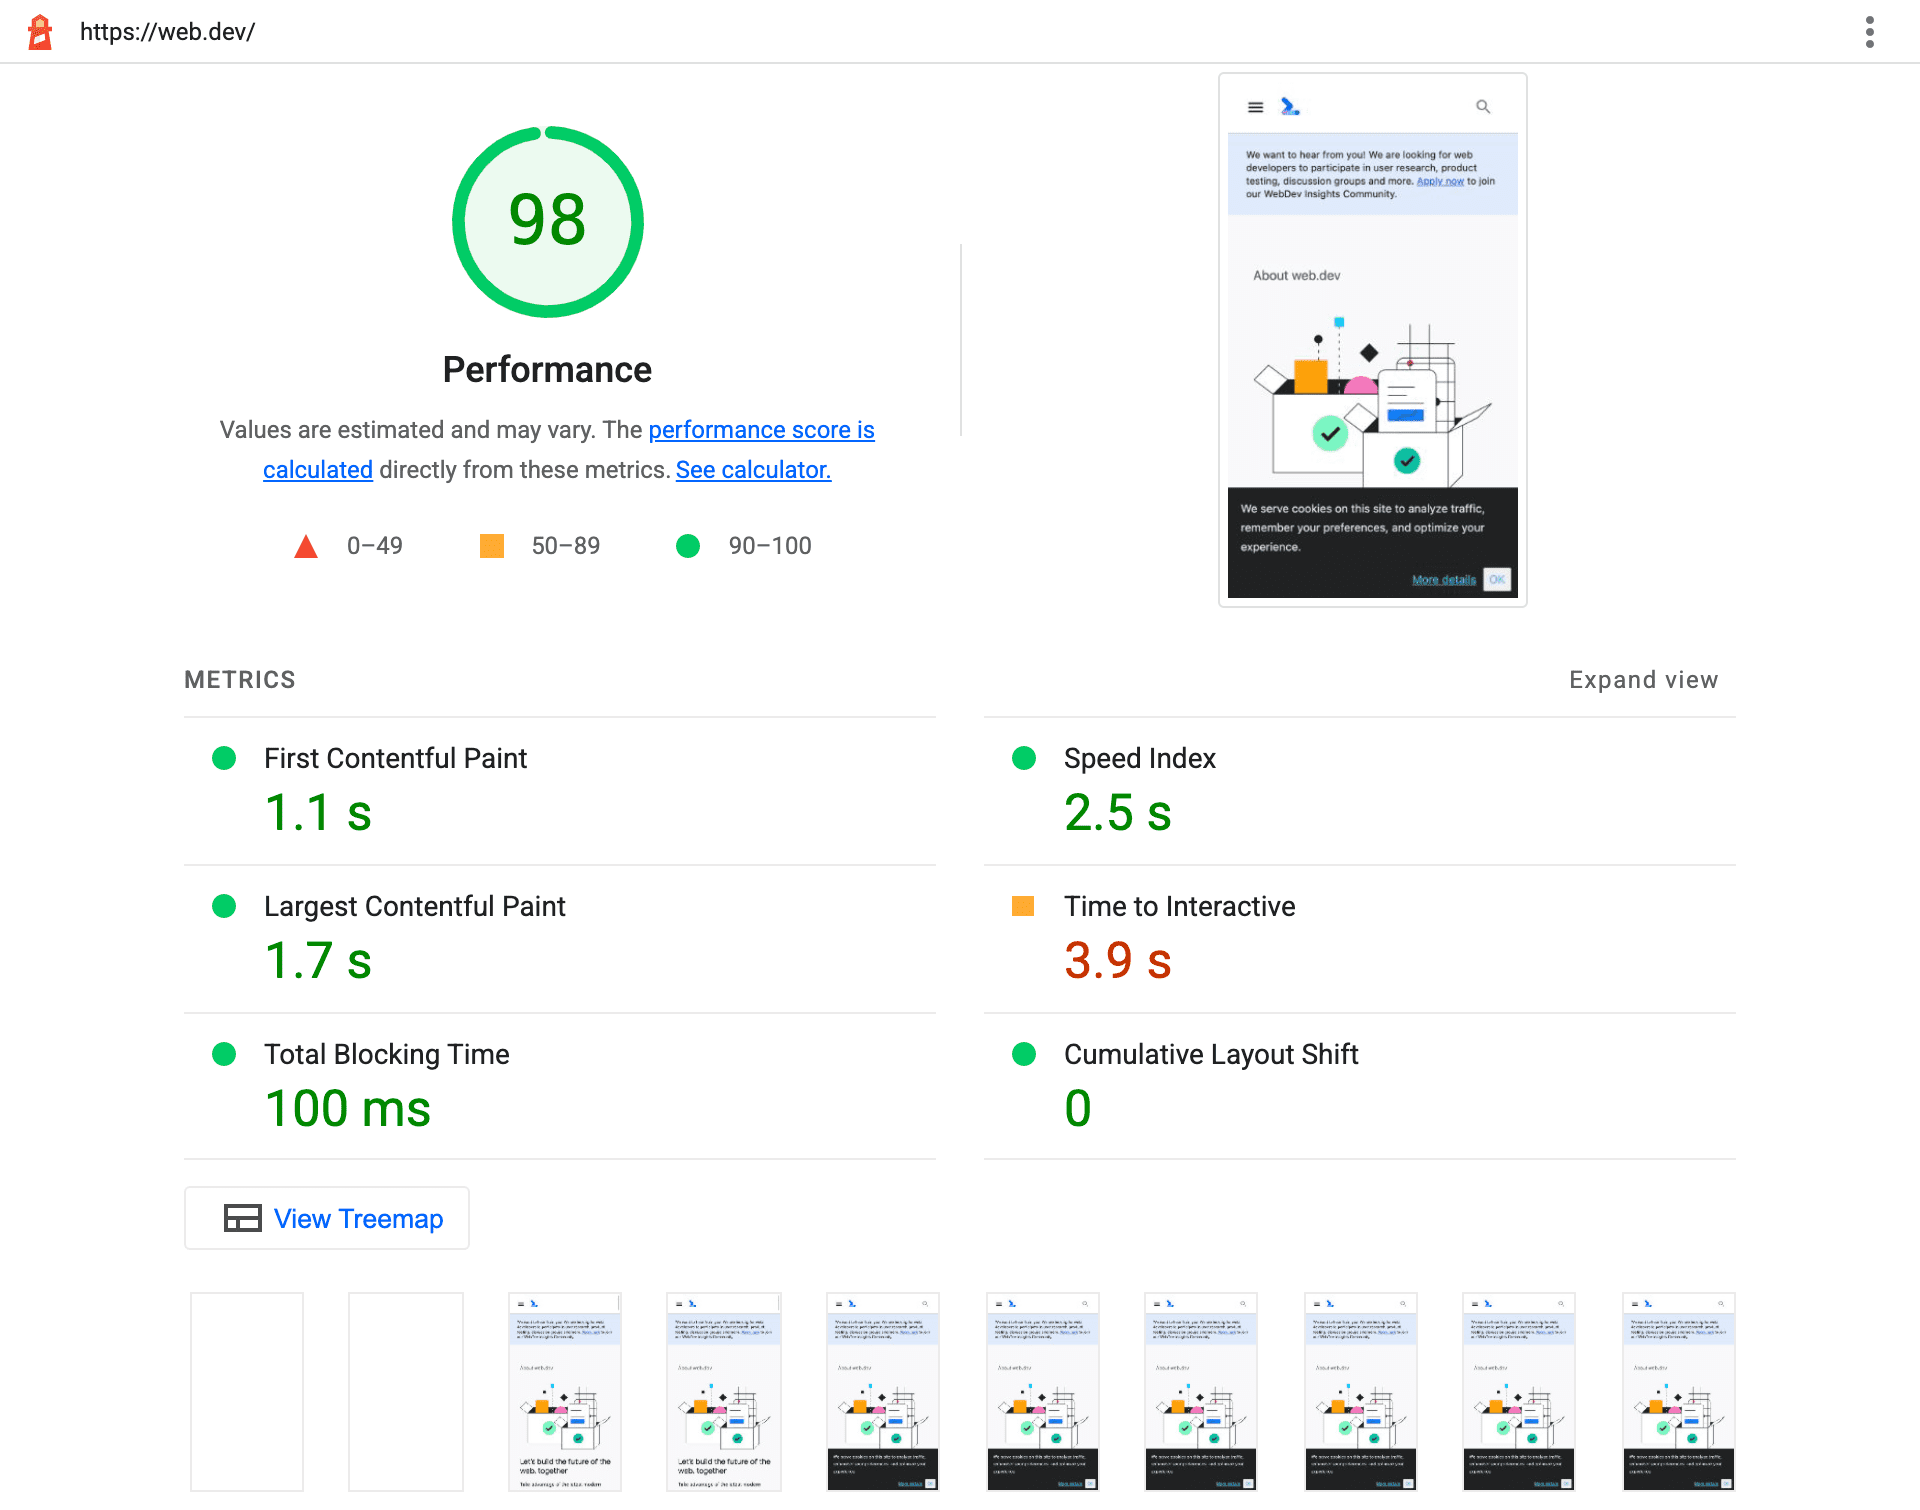Click the First Contentful Paint green dot
Screen dimensions: 1920x1510
(223, 759)
